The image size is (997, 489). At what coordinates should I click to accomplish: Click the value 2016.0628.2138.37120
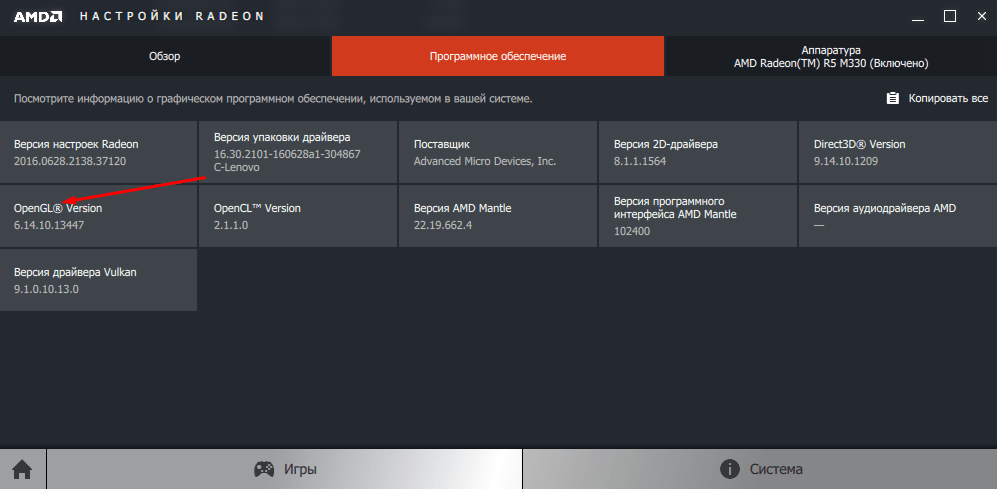[70, 161]
